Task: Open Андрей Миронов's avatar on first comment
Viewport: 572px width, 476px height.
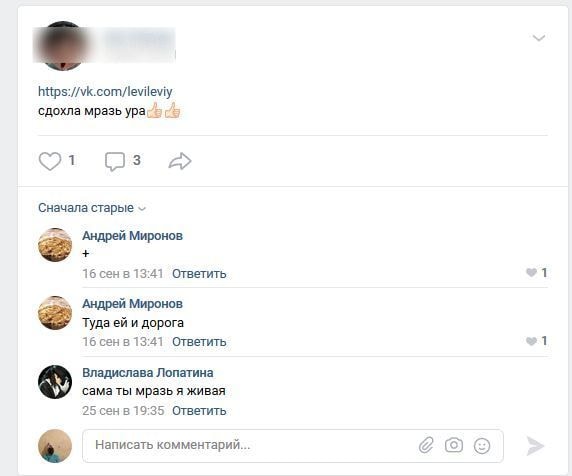Action: tap(55, 245)
